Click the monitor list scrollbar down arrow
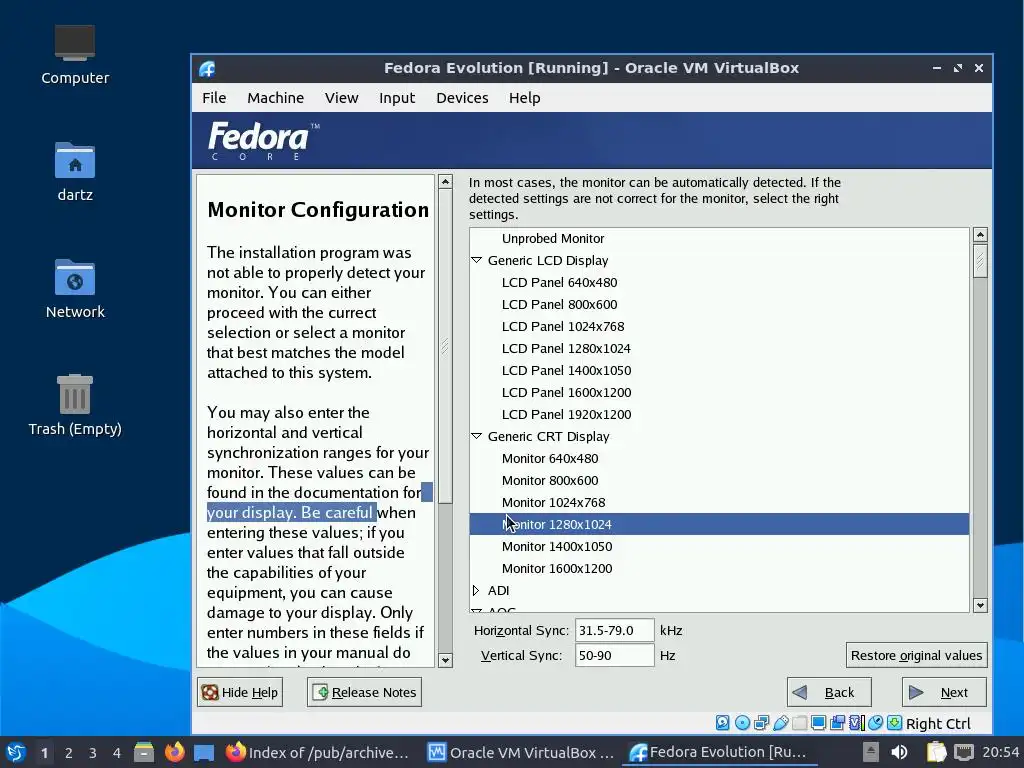Screen dimensions: 1024x768 980,605
